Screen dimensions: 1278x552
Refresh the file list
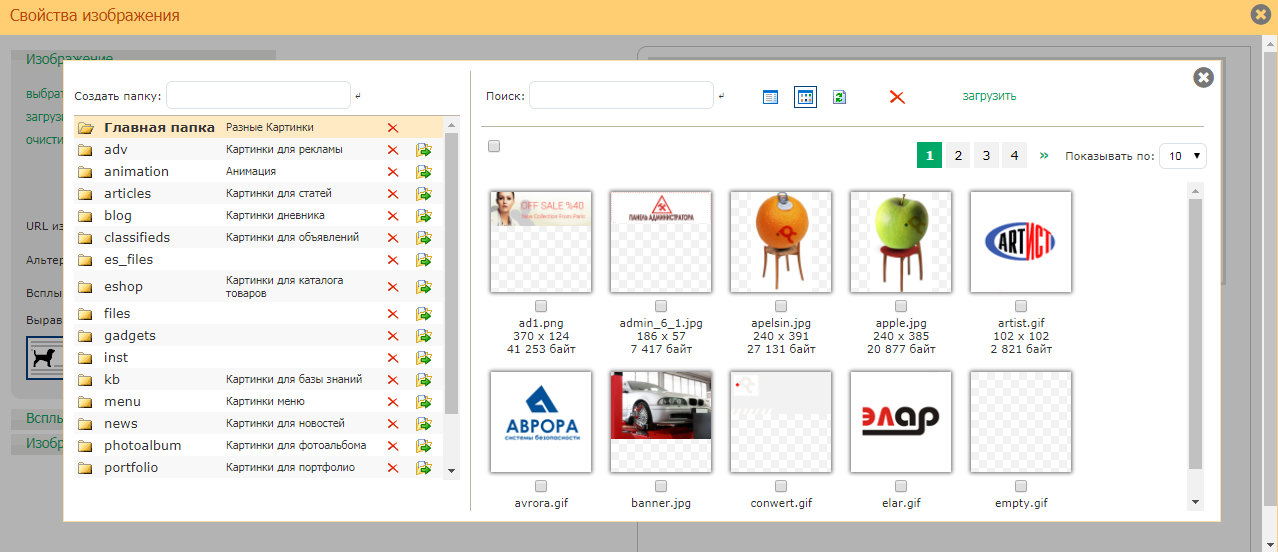(840, 97)
